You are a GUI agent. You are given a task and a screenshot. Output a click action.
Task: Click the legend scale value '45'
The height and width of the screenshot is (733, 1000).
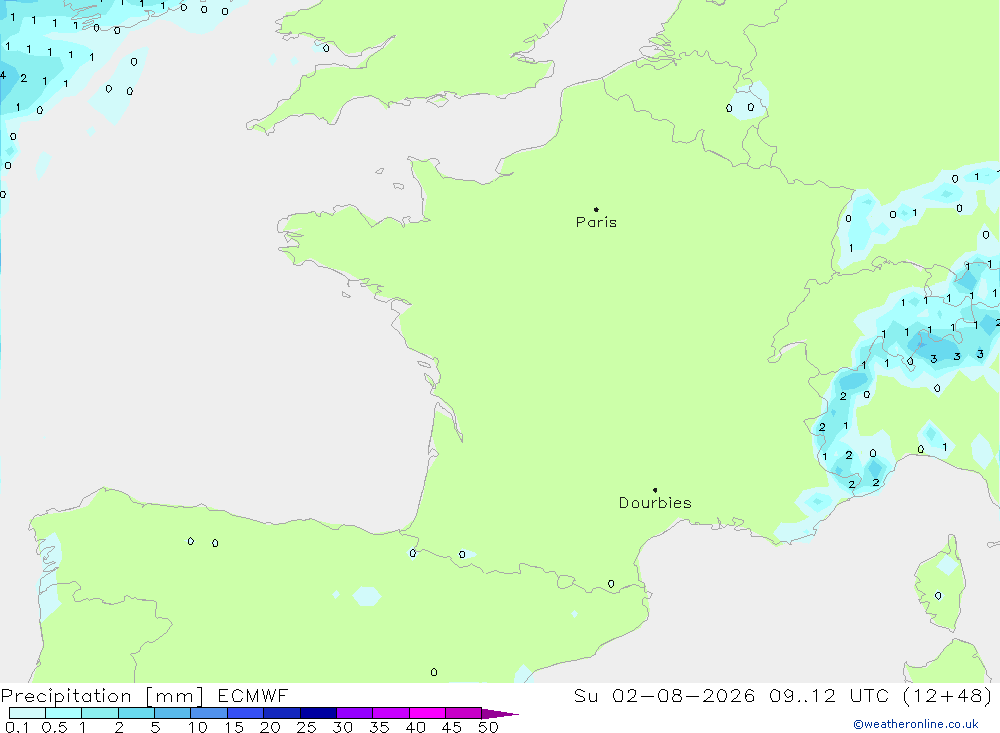(452, 727)
